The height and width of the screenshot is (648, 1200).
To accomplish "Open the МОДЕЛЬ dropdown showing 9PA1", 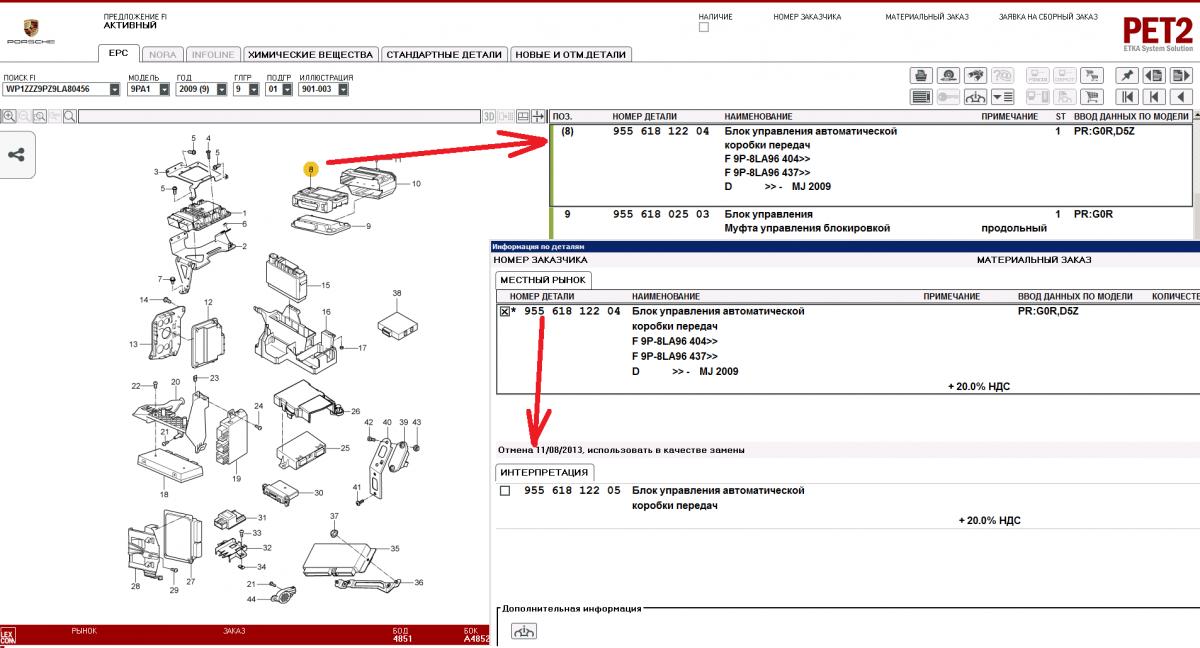I will coord(168,89).
